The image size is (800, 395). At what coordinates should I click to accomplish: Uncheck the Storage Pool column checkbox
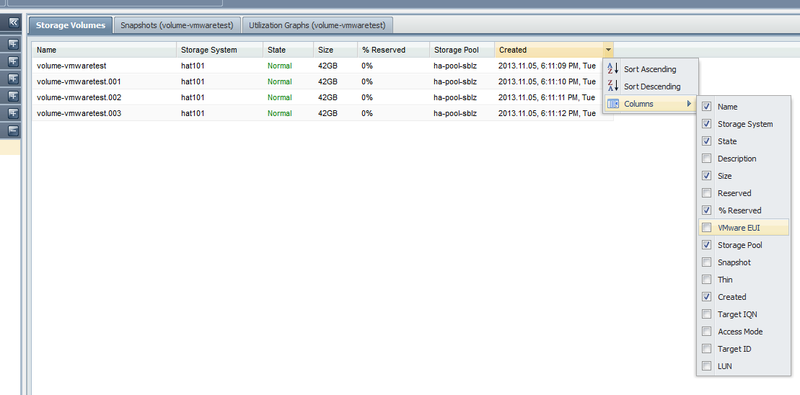coord(707,245)
